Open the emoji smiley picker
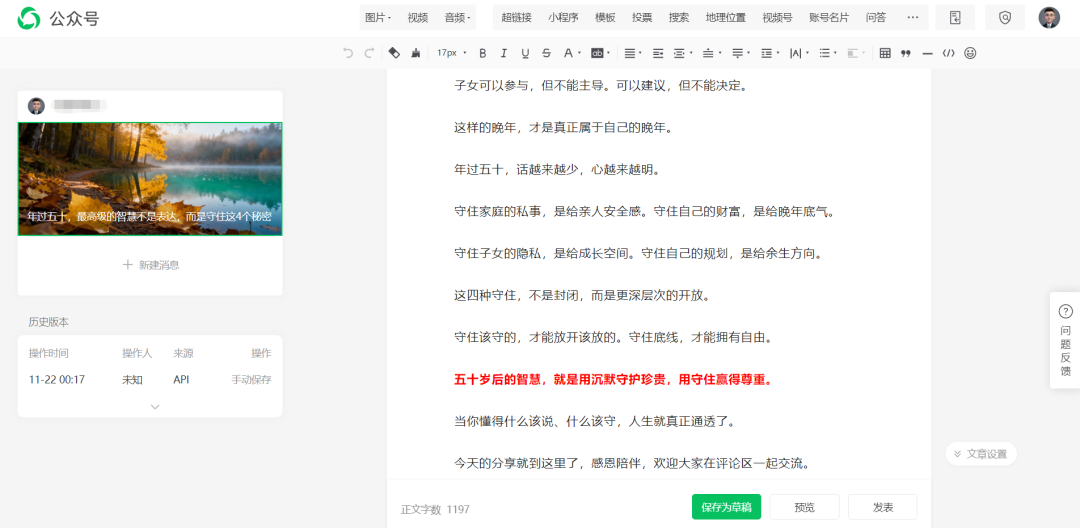1080x528 pixels. click(x=970, y=53)
